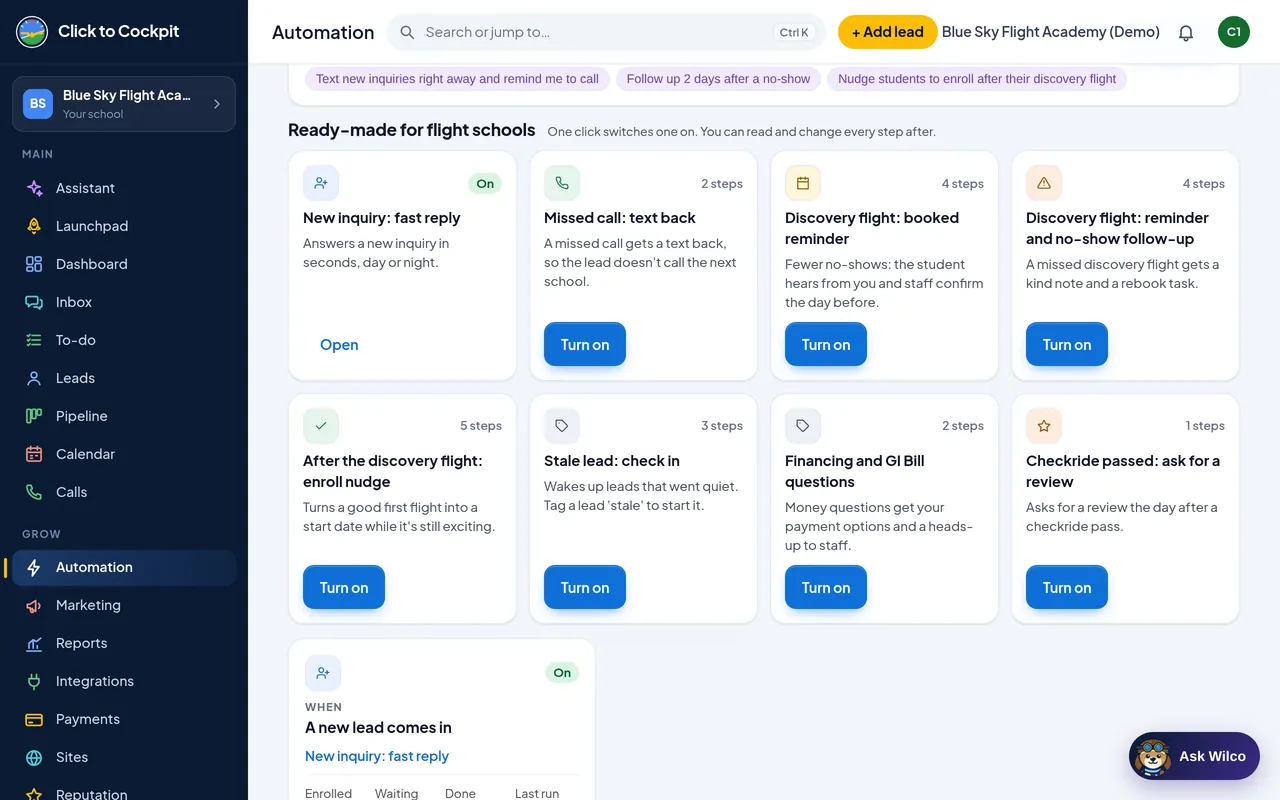The image size is (1280, 800).
Task: Go to Automation in sidebar
Action: tap(124, 567)
